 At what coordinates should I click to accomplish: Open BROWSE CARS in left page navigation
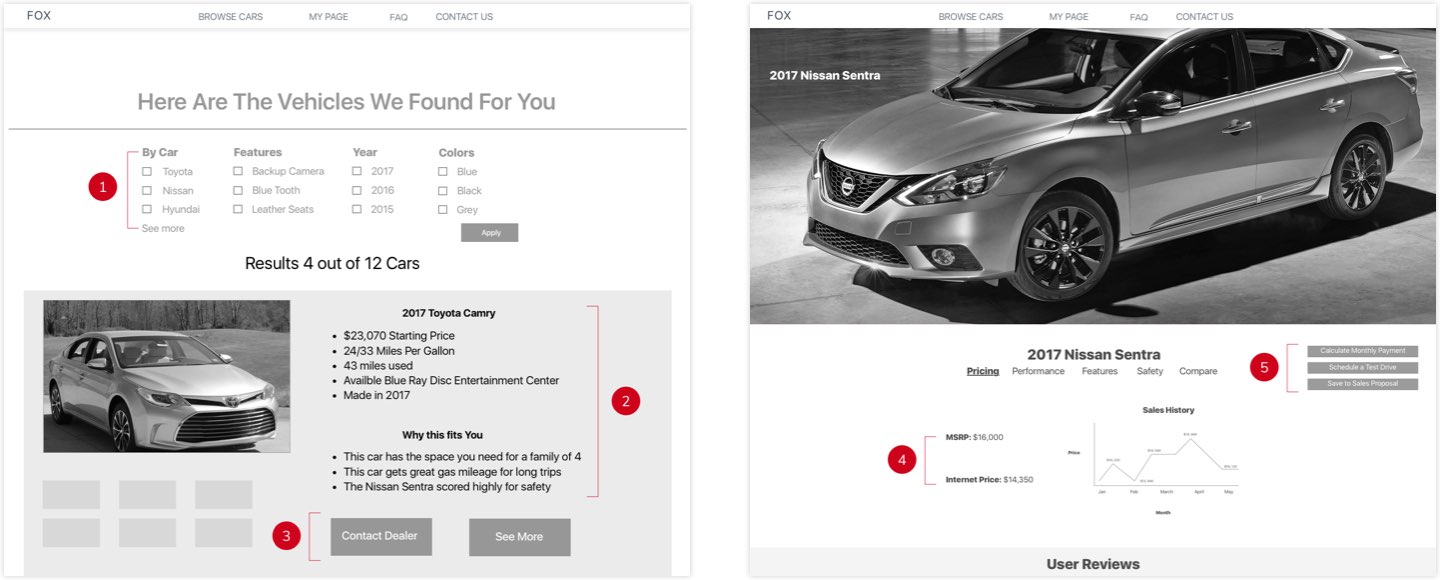[231, 17]
